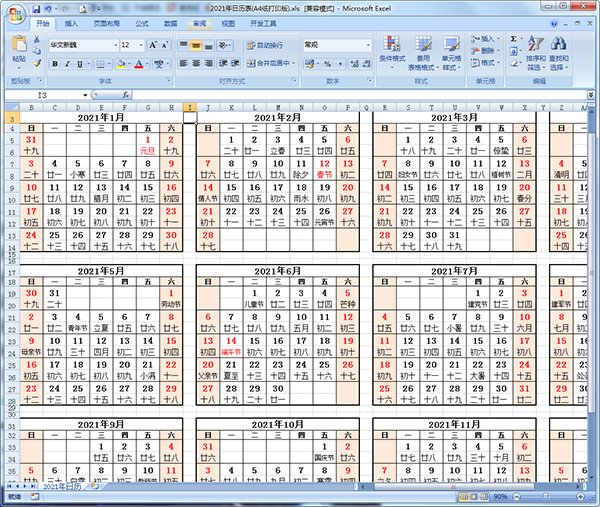Open the Borders dropdown arrow

[109, 64]
